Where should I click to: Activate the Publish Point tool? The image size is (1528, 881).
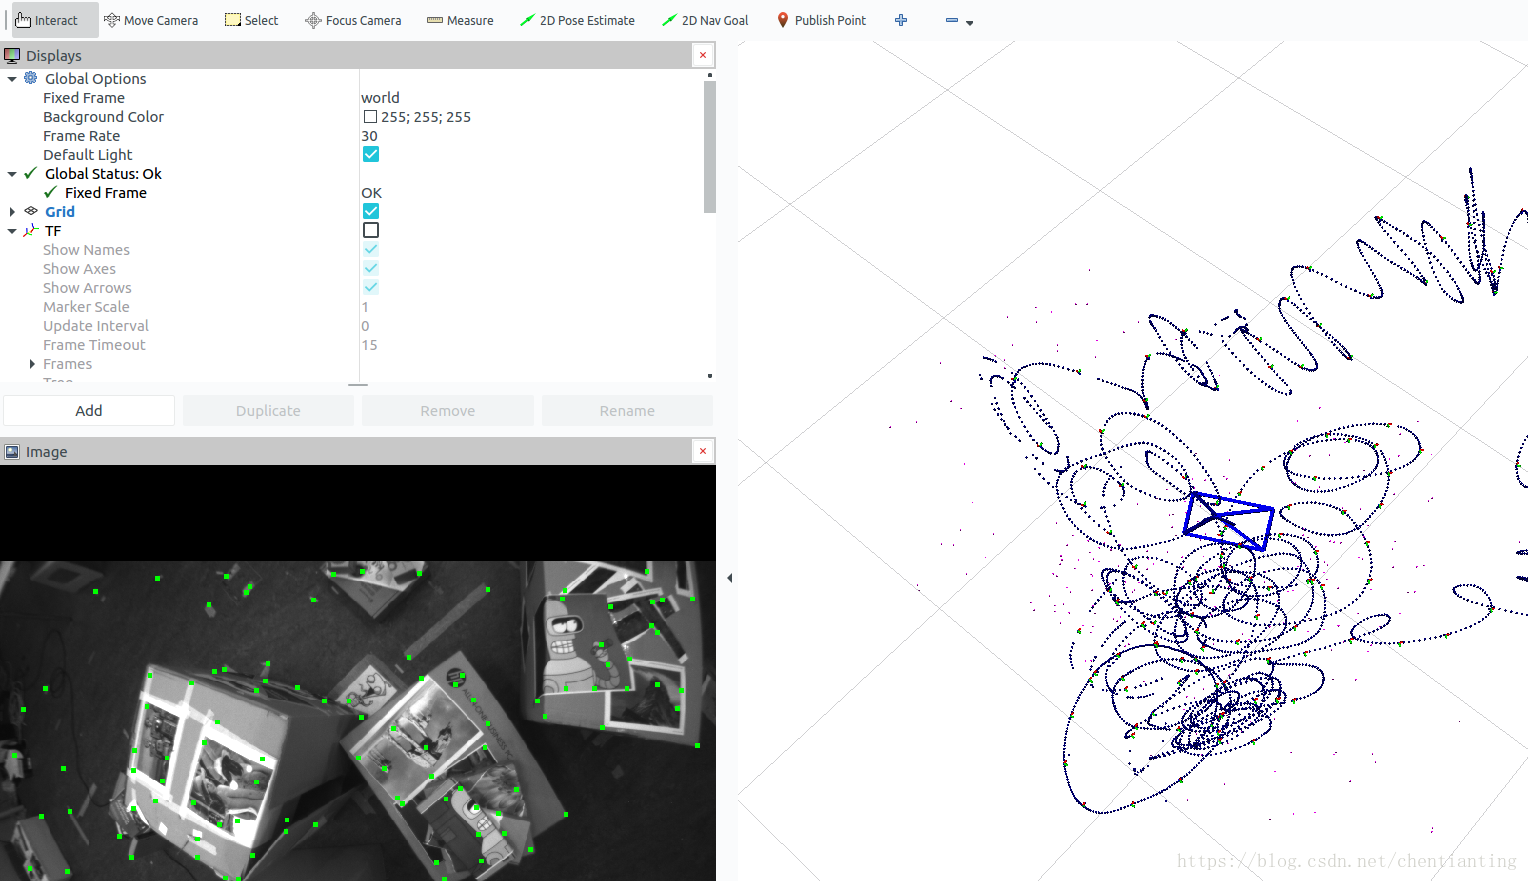coord(821,20)
